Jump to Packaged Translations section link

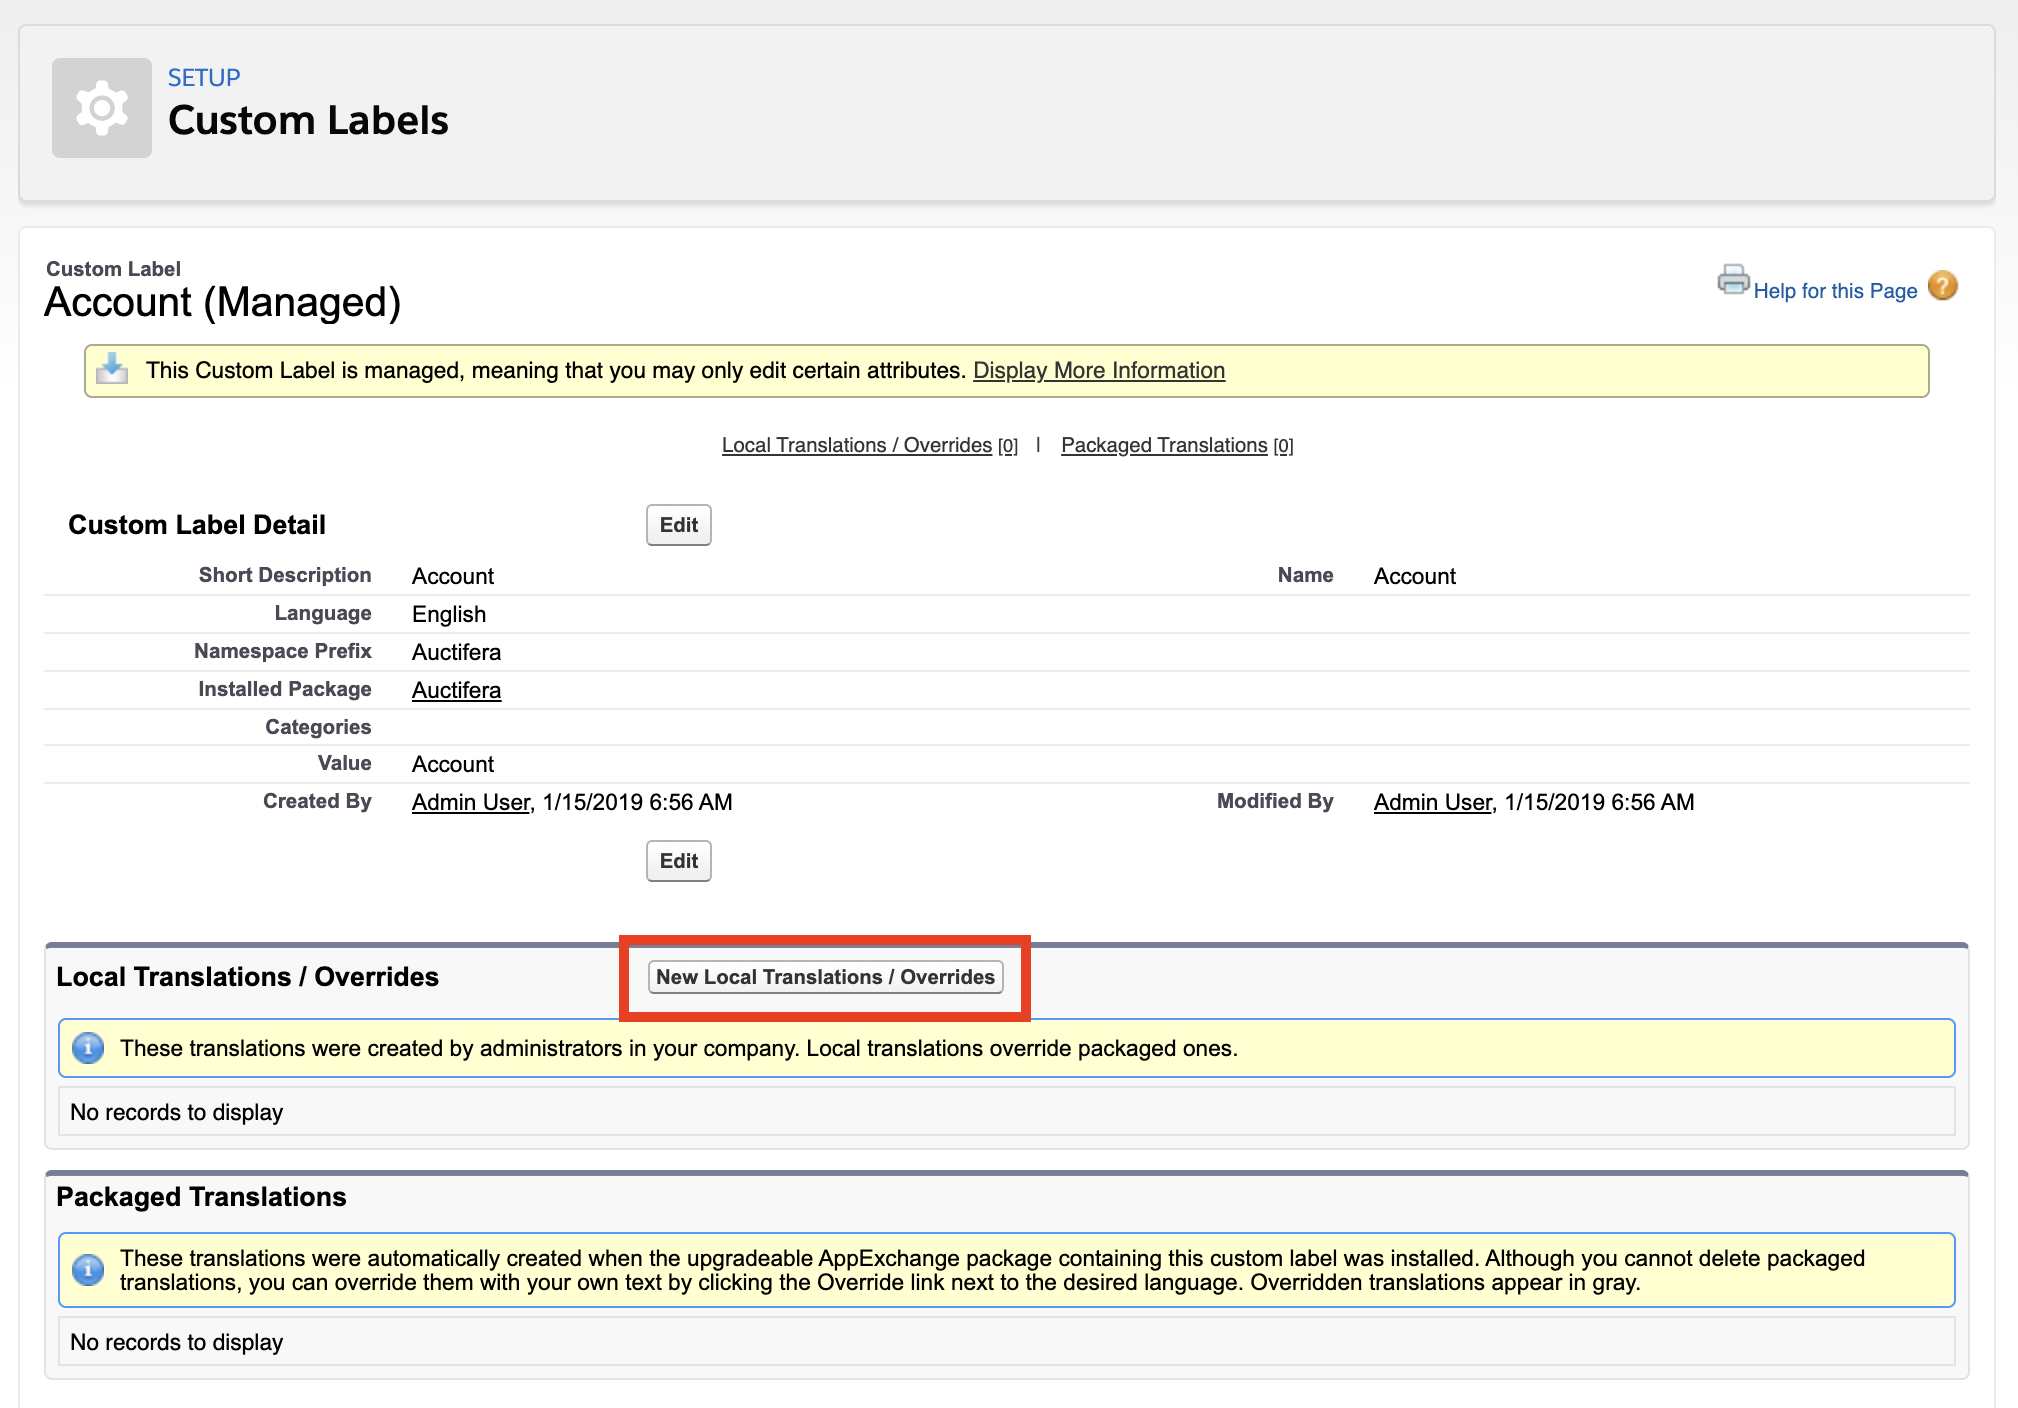point(1163,445)
